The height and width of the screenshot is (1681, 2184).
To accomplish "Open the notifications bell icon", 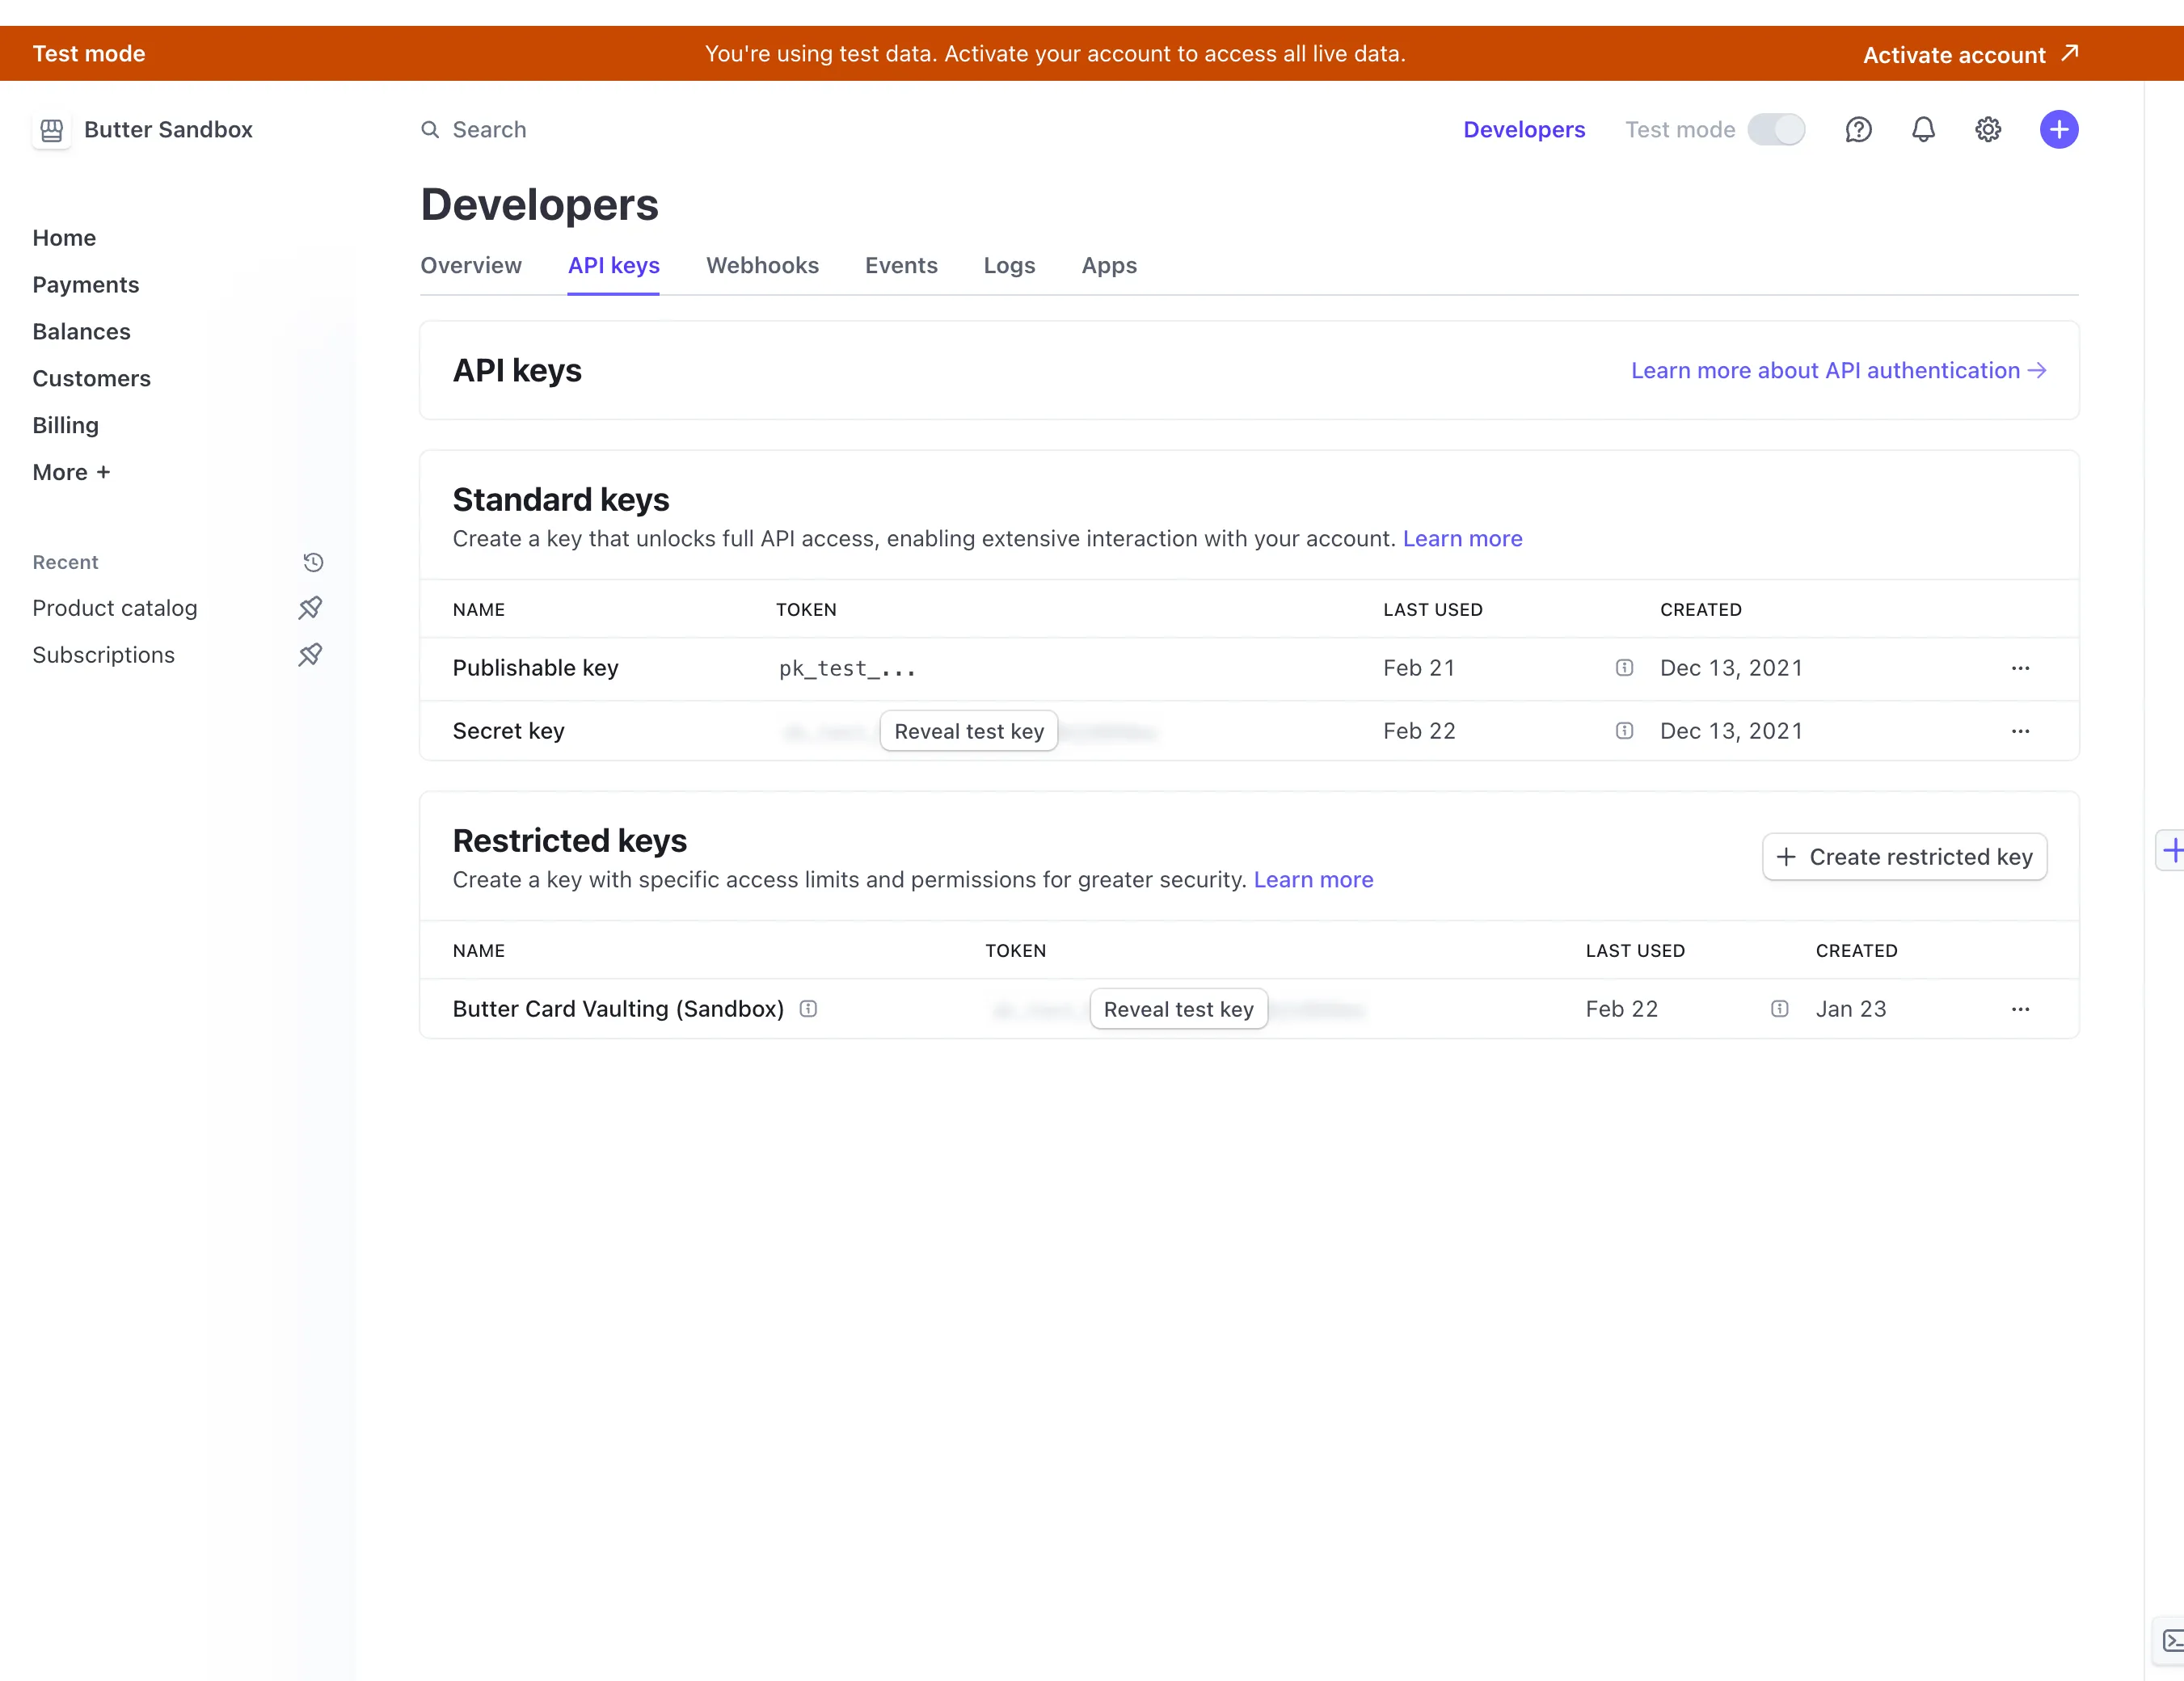I will (x=1923, y=130).
